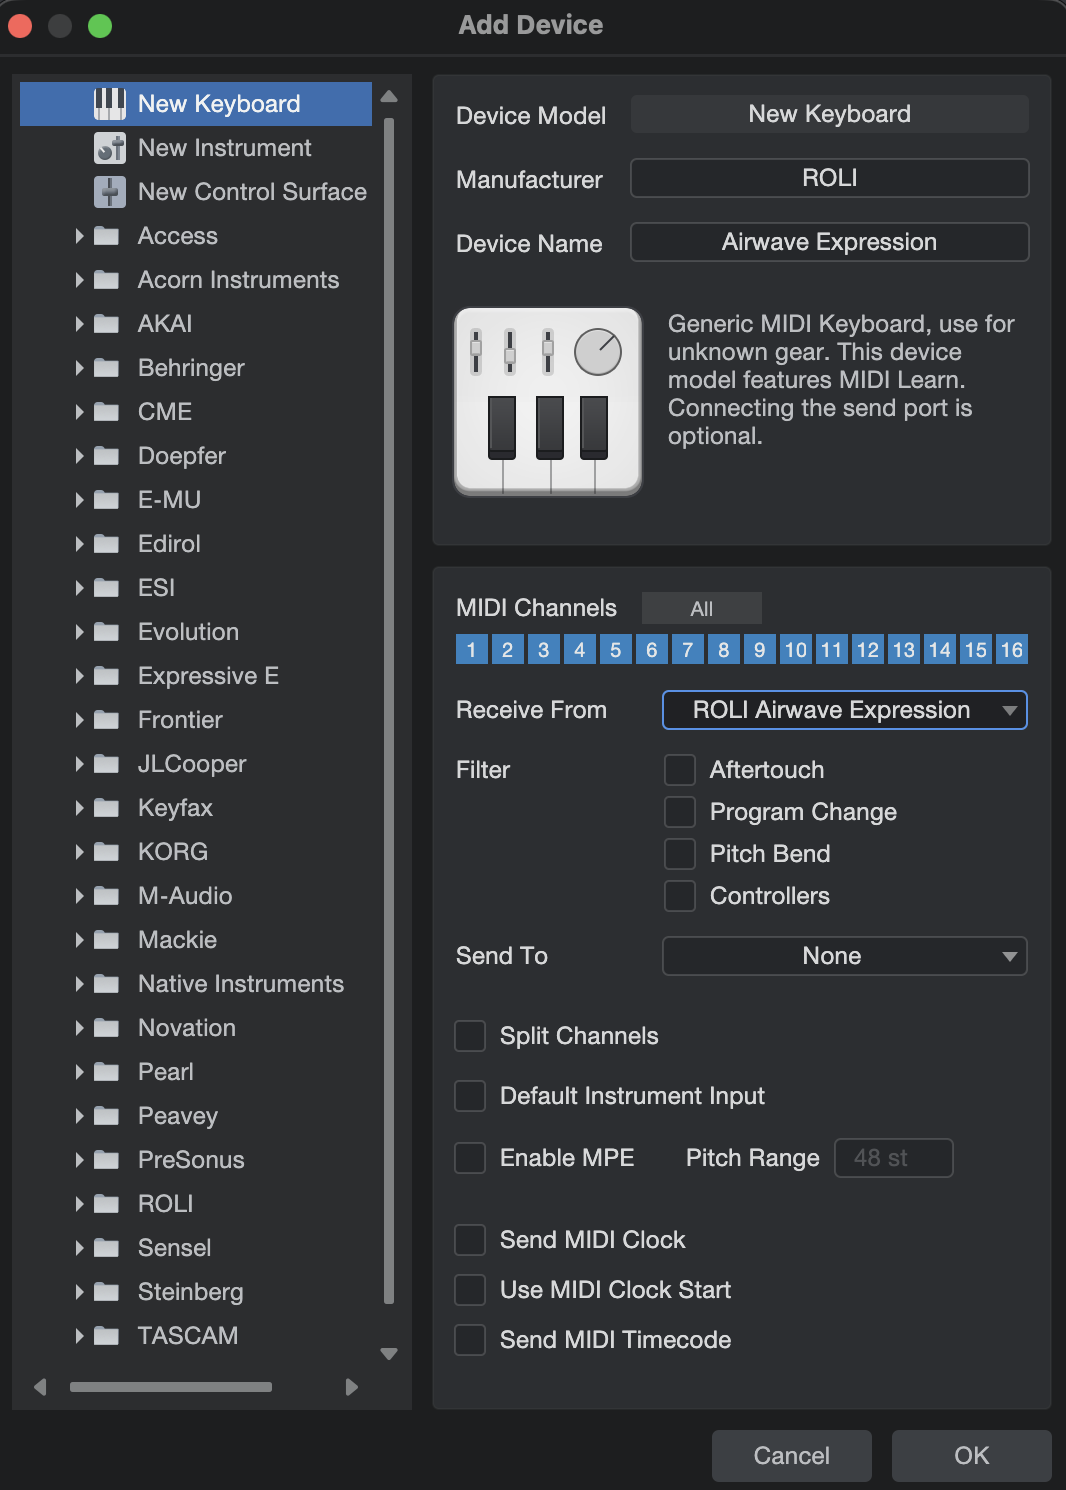1066x1490 pixels.
Task: Select the New Instrument icon
Action: coord(109,148)
